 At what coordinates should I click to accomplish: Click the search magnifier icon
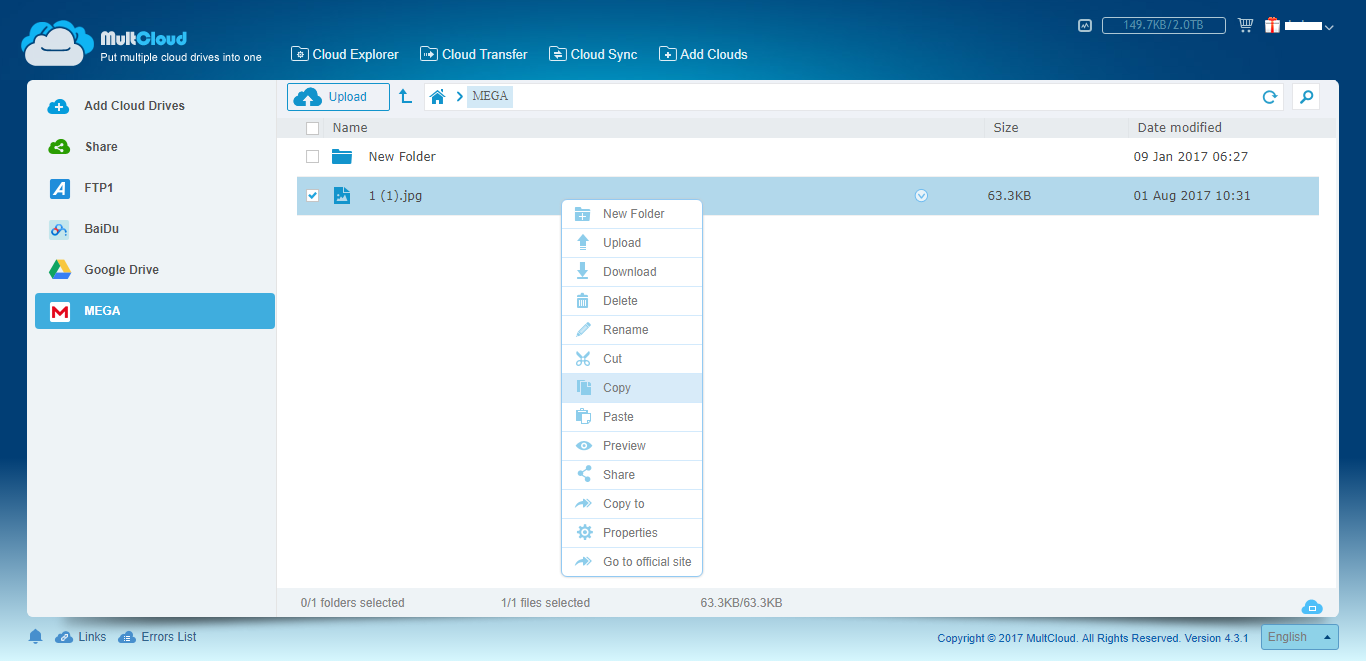(1305, 97)
